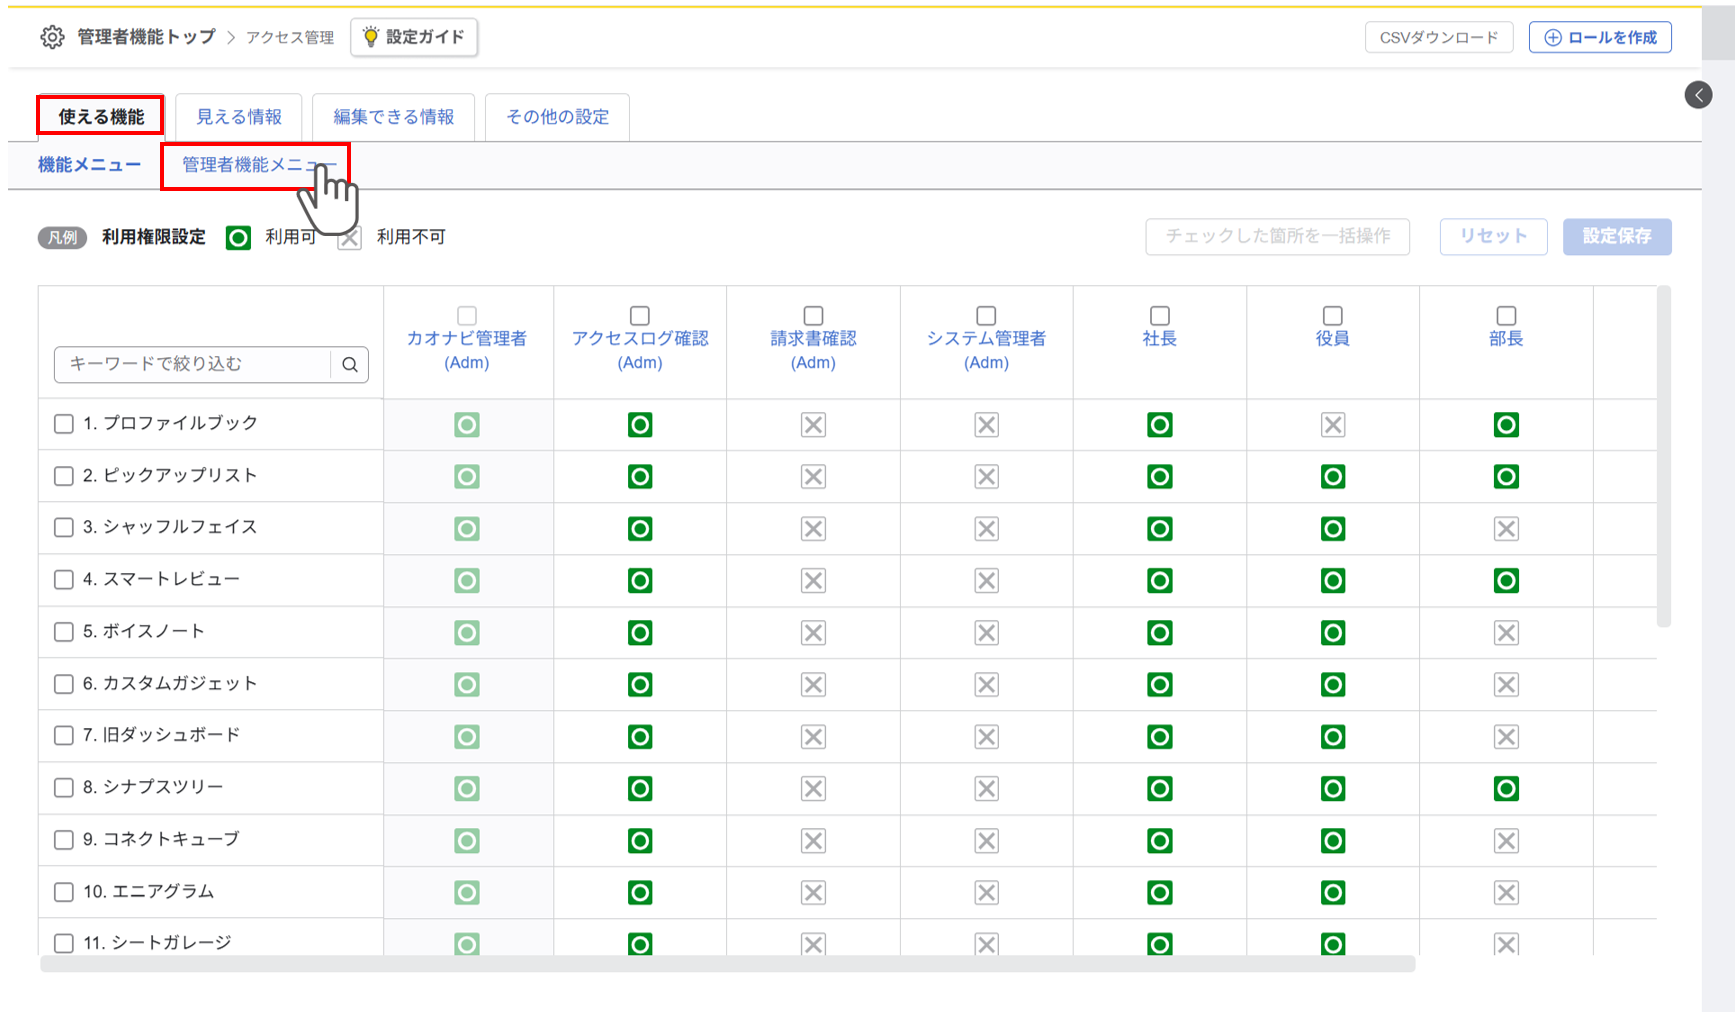Toggle 社長 permission for プロファイルブック
This screenshot has height=1013, width=1735.
pyautogui.click(x=1159, y=425)
